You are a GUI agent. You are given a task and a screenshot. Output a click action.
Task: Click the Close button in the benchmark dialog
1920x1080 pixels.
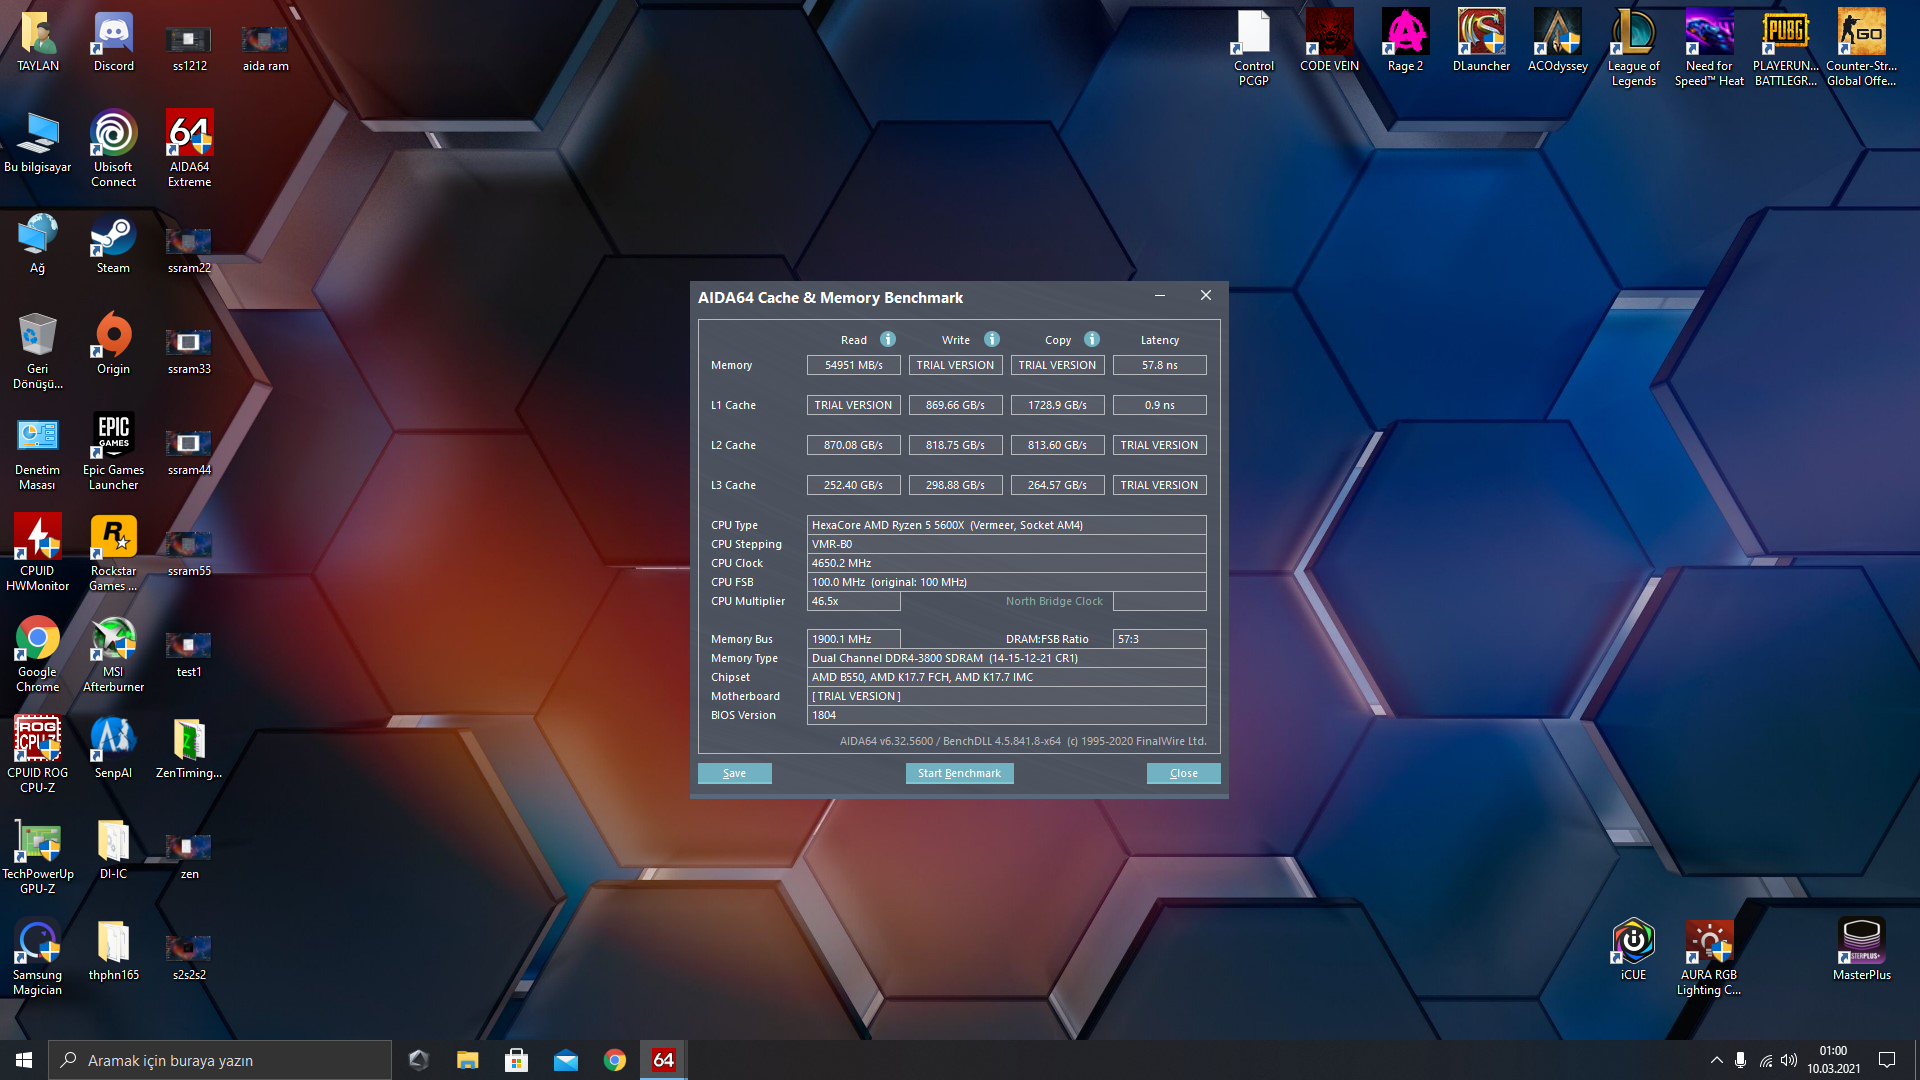pyautogui.click(x=1183, y=773)
